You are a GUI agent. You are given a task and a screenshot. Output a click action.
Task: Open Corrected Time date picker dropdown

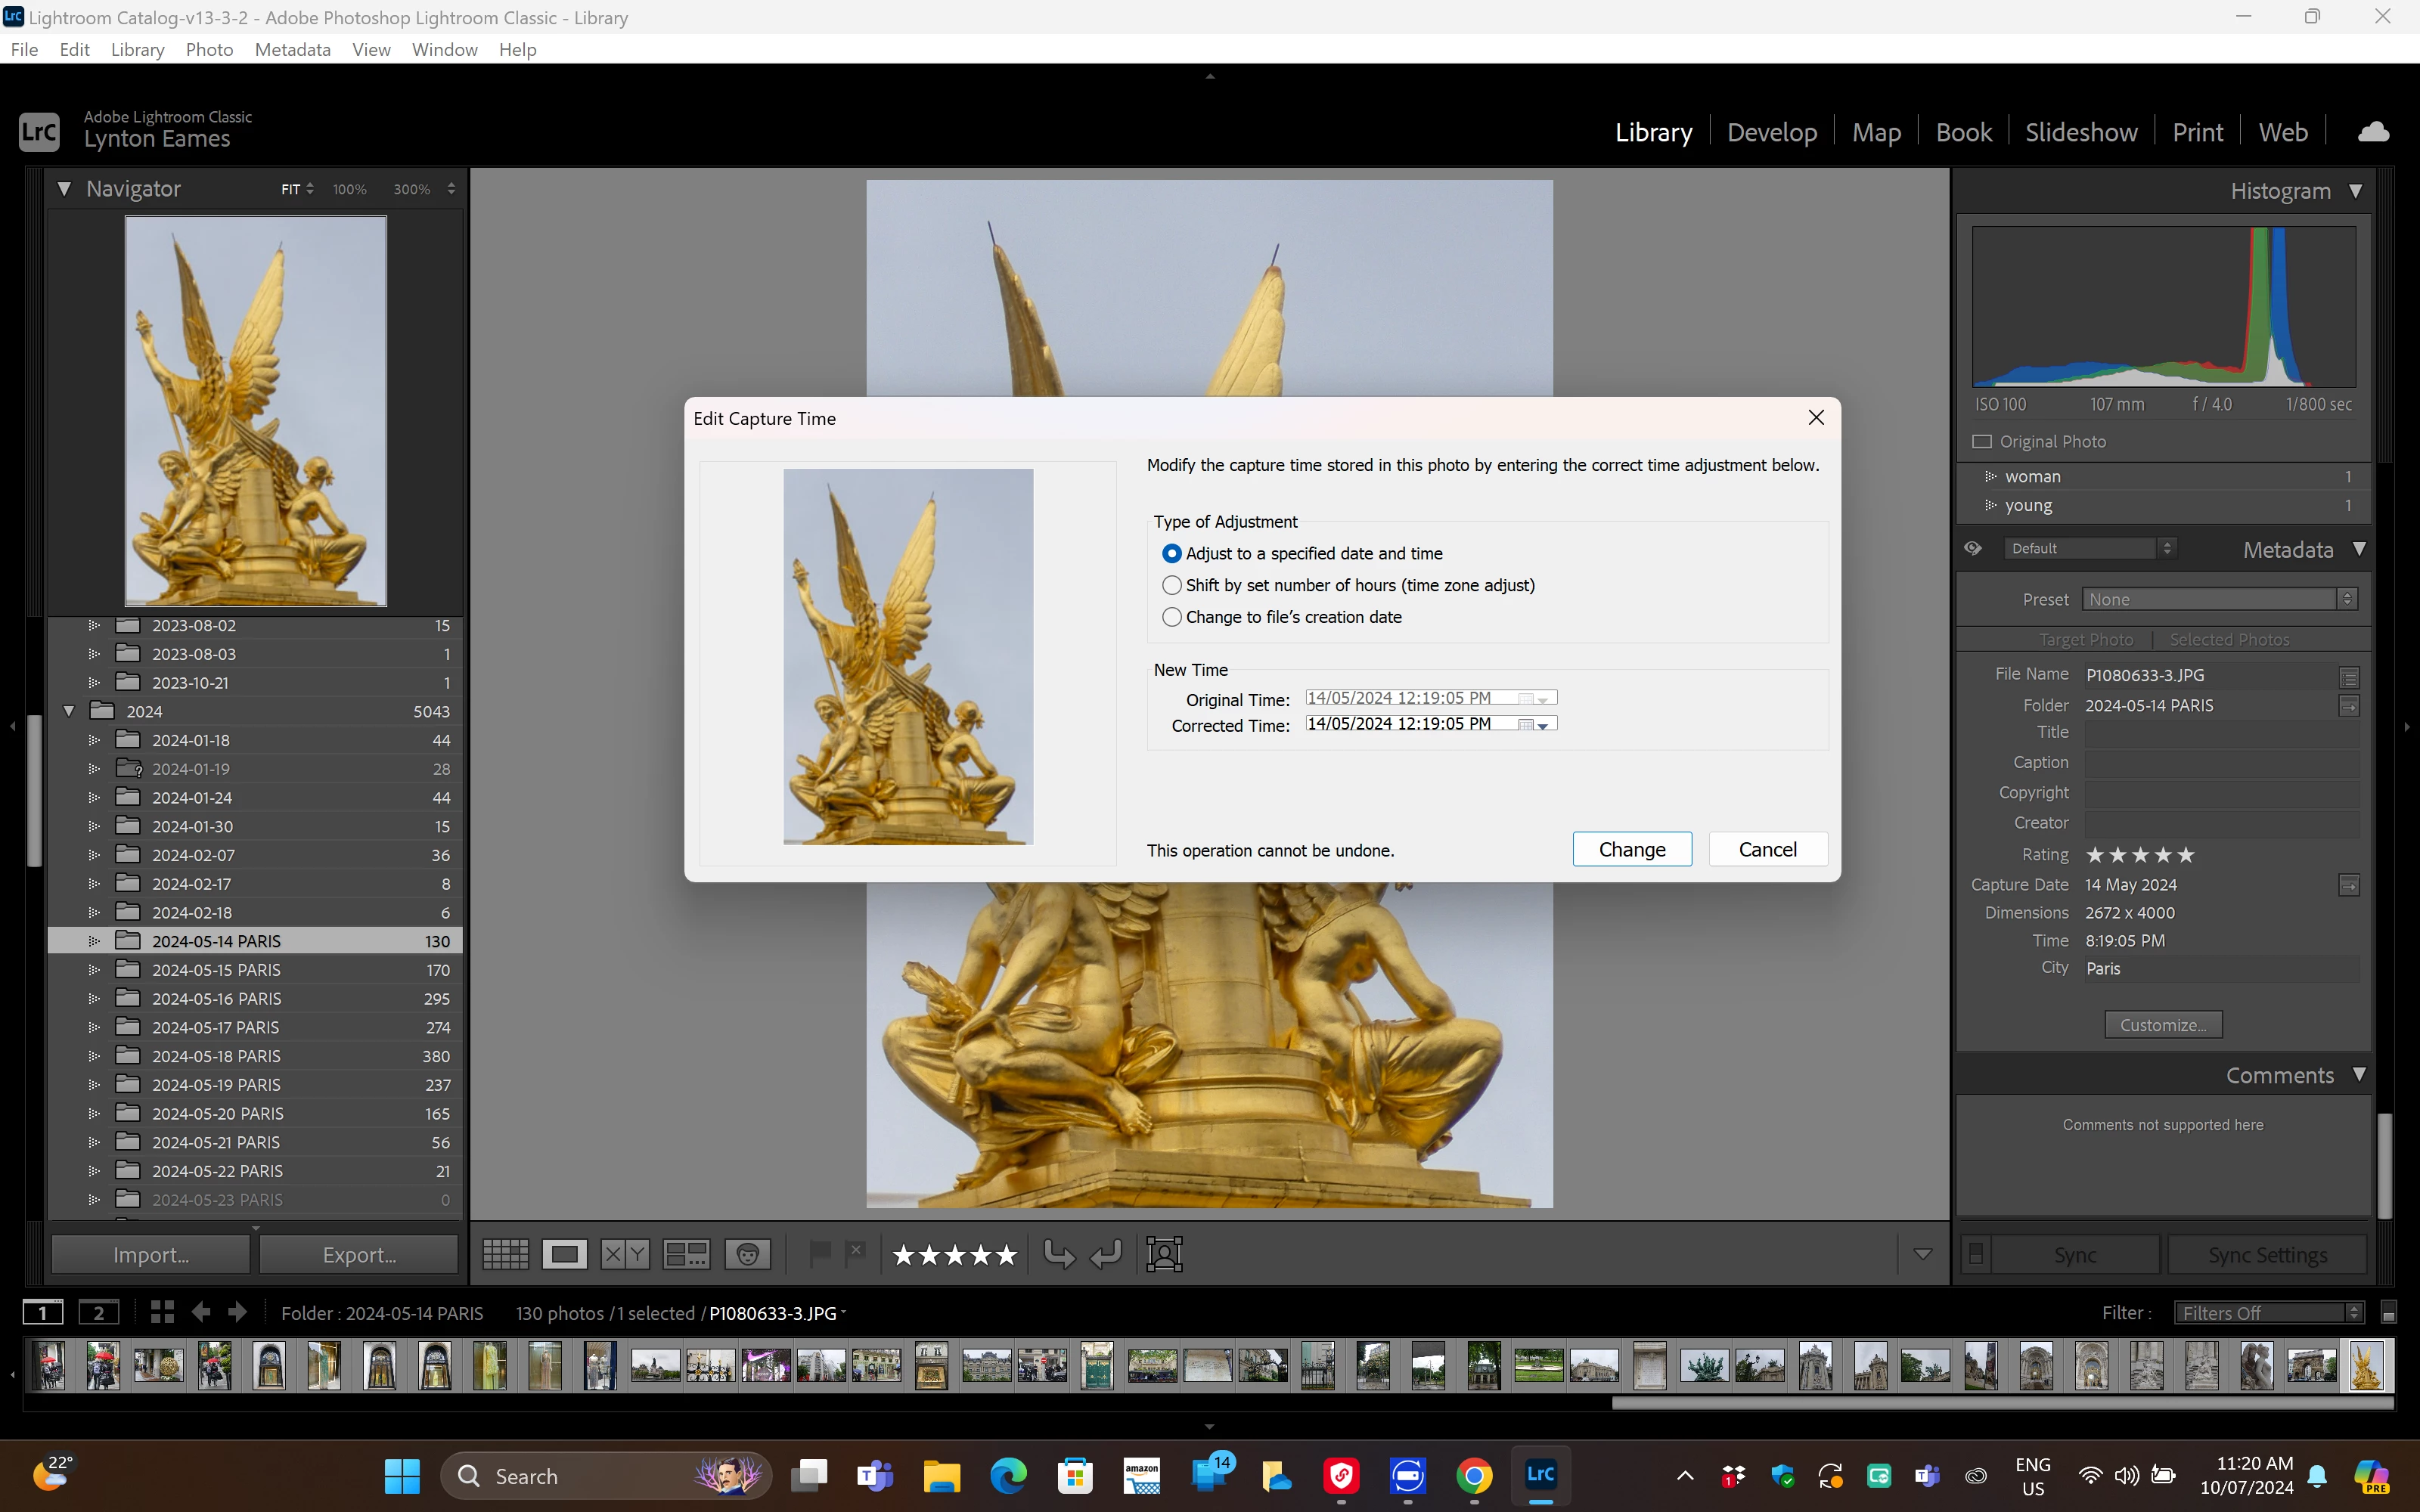coord(1543,726)
